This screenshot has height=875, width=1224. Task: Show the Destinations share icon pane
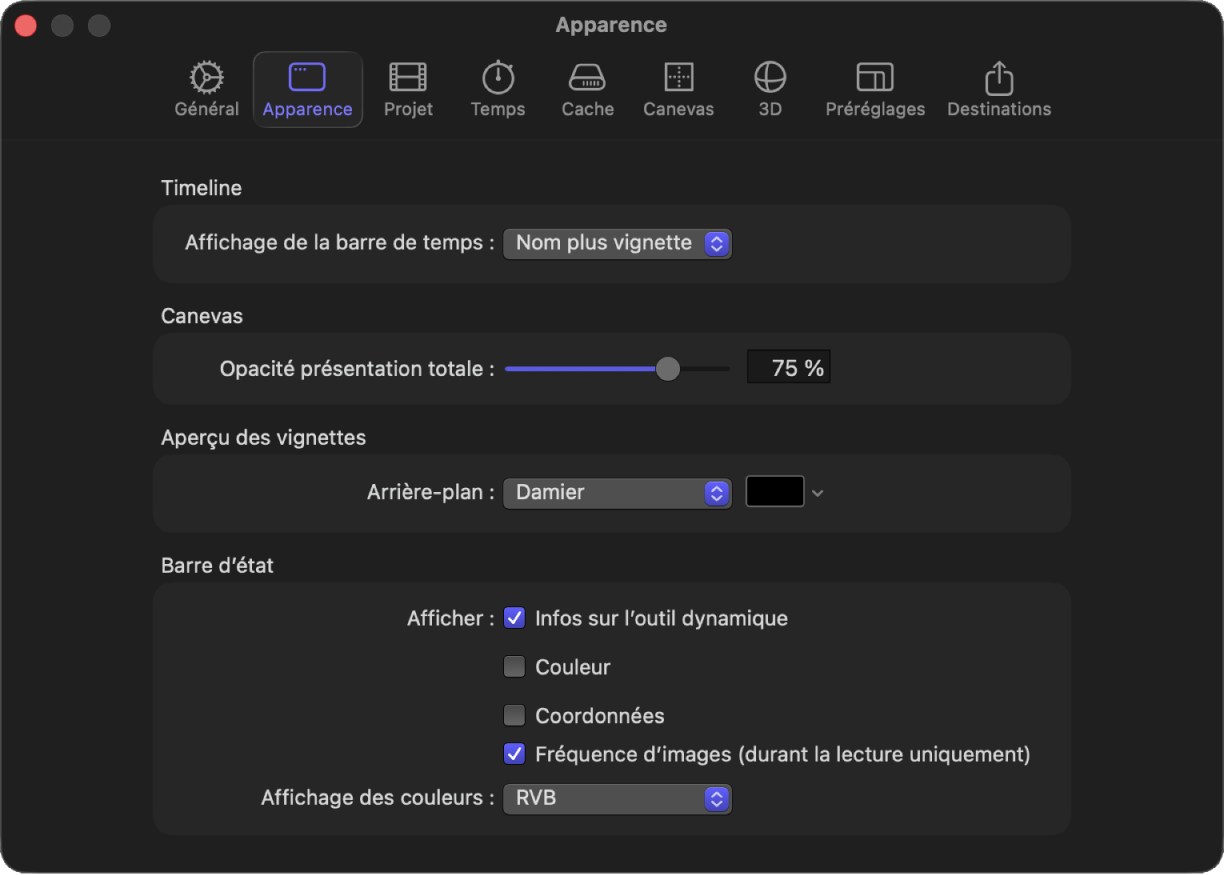pyautogui.click(x=999, y=77)
